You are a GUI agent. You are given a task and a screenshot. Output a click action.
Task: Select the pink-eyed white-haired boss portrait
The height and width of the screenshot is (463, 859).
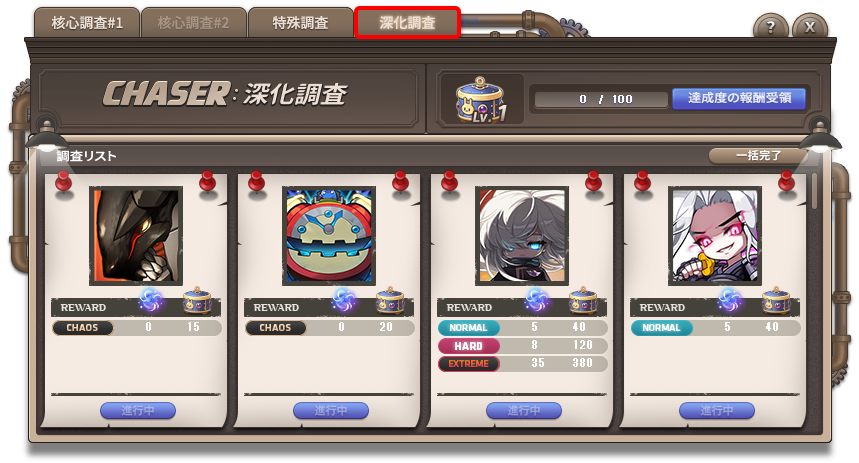(714, 236)
